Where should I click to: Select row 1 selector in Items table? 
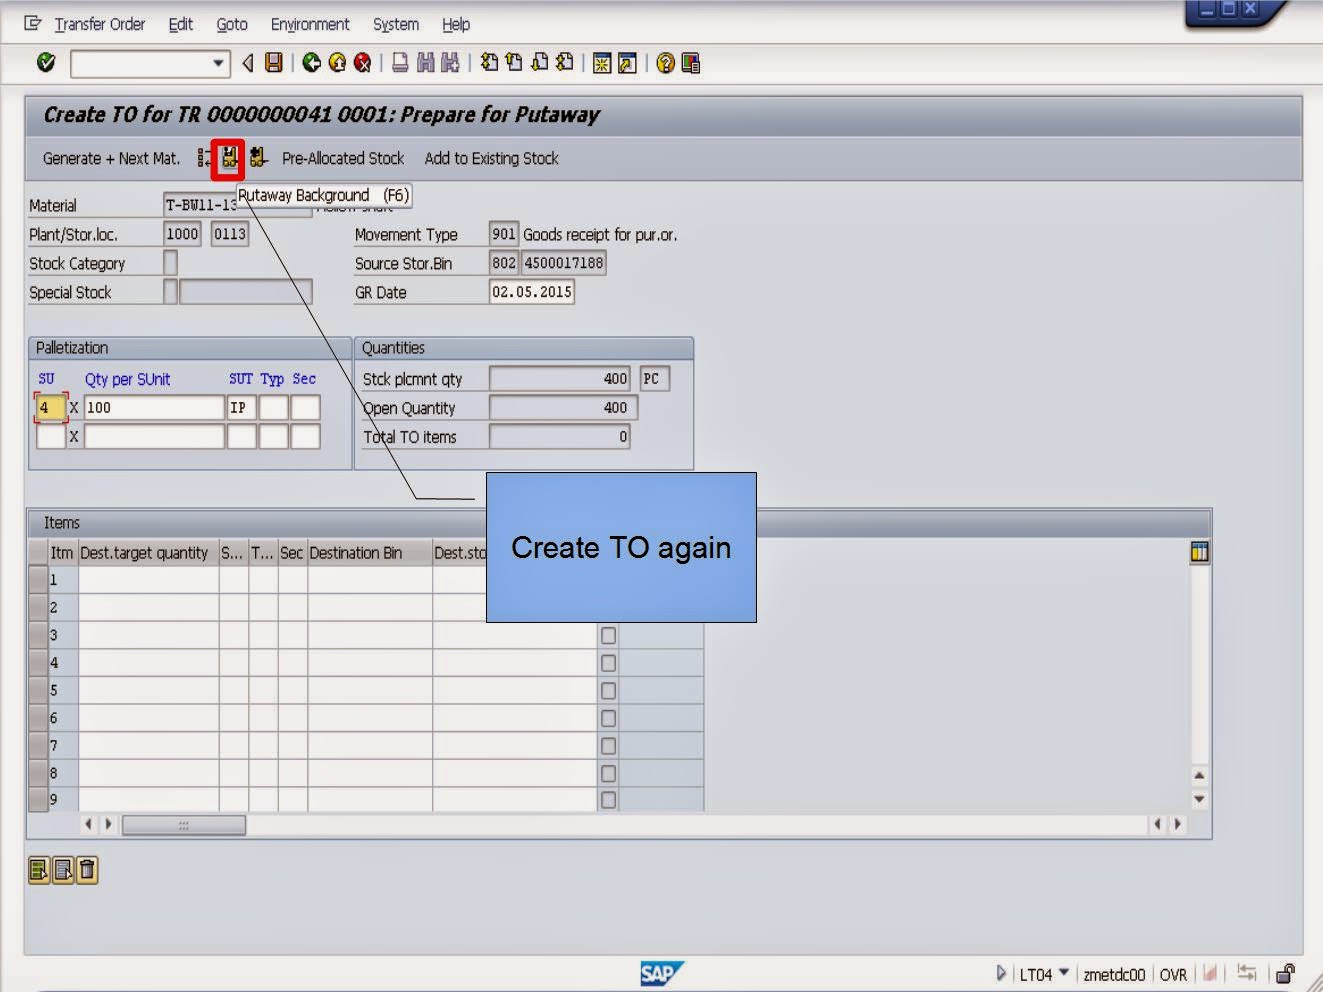point(38,580)
